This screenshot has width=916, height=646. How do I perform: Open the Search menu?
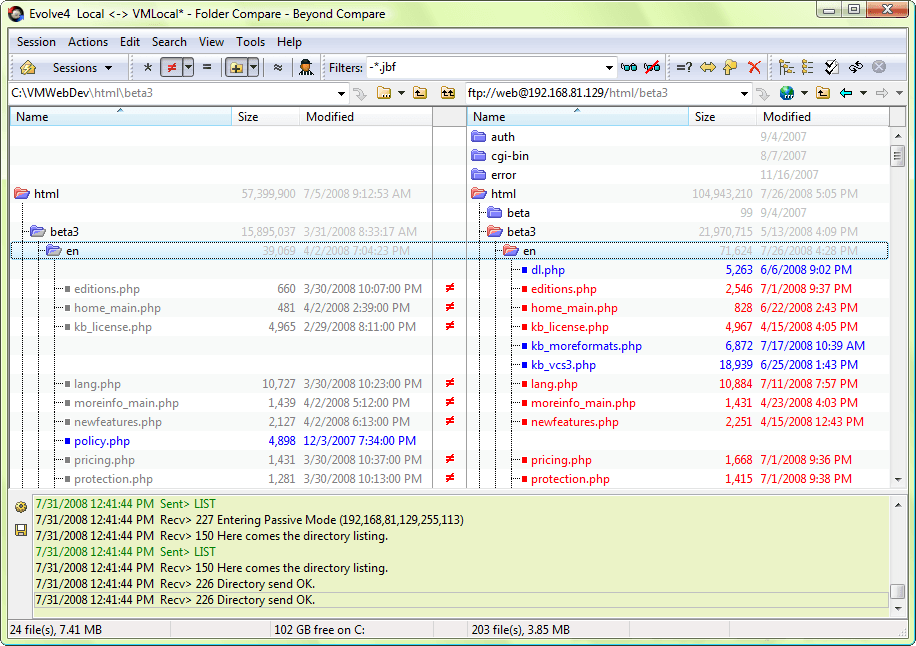click(169, 42)
